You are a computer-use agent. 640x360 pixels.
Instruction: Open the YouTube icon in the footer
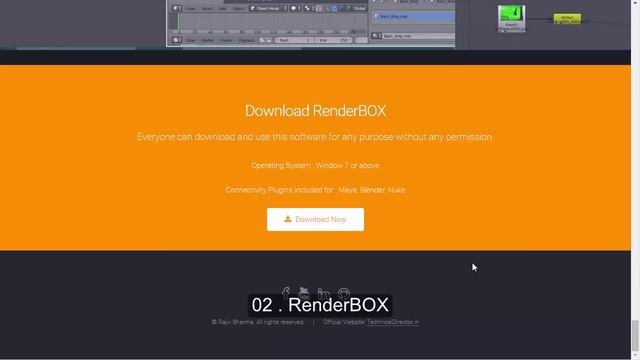coord(304,292)
